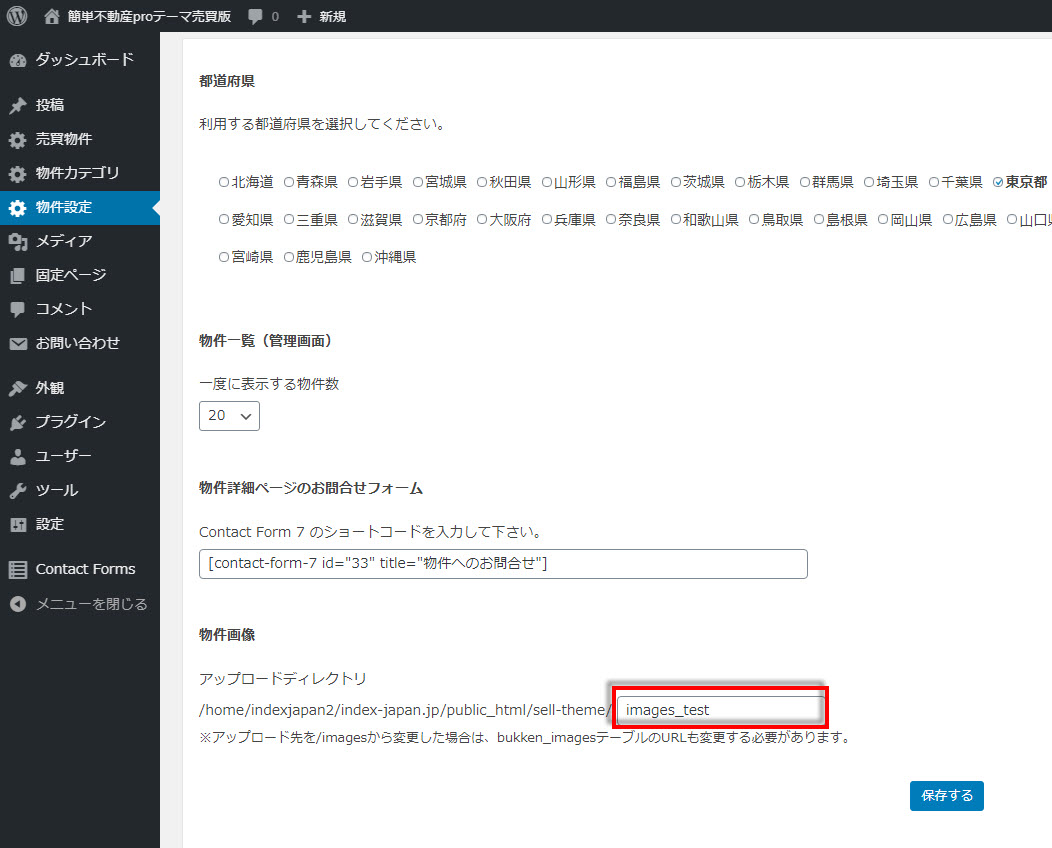Click the Contact Form 7 shortcode field
This screenshot has width=1052, height=848.
(503, 564)
